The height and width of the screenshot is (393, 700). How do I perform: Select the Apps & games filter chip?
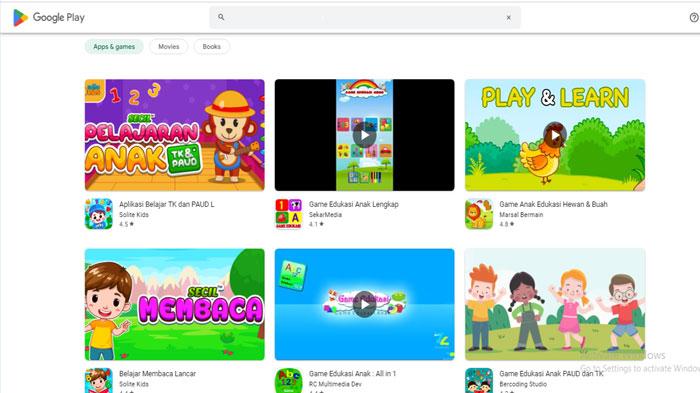[114, 46]
